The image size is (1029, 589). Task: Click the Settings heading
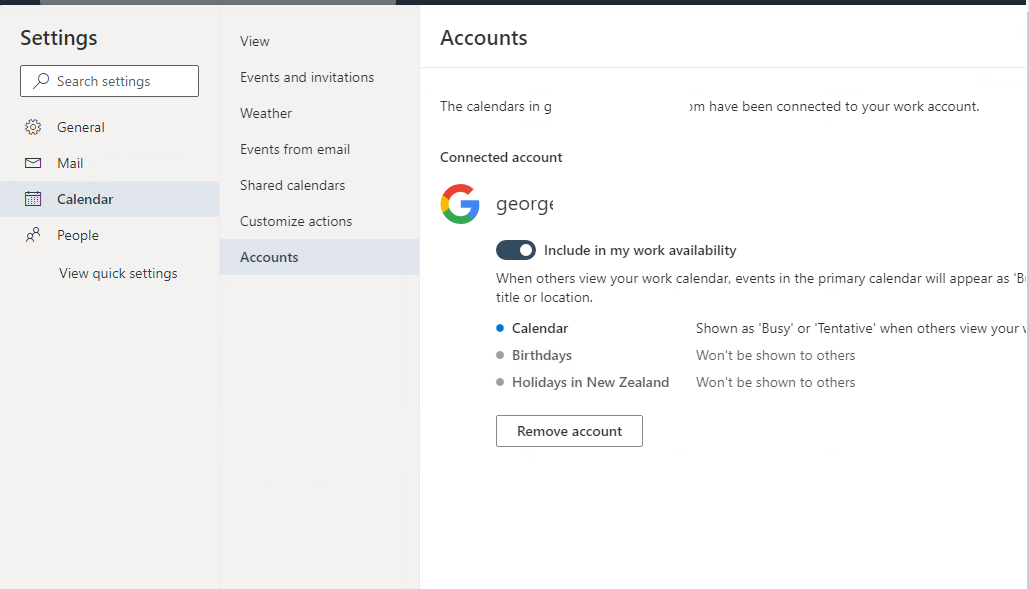58,38
